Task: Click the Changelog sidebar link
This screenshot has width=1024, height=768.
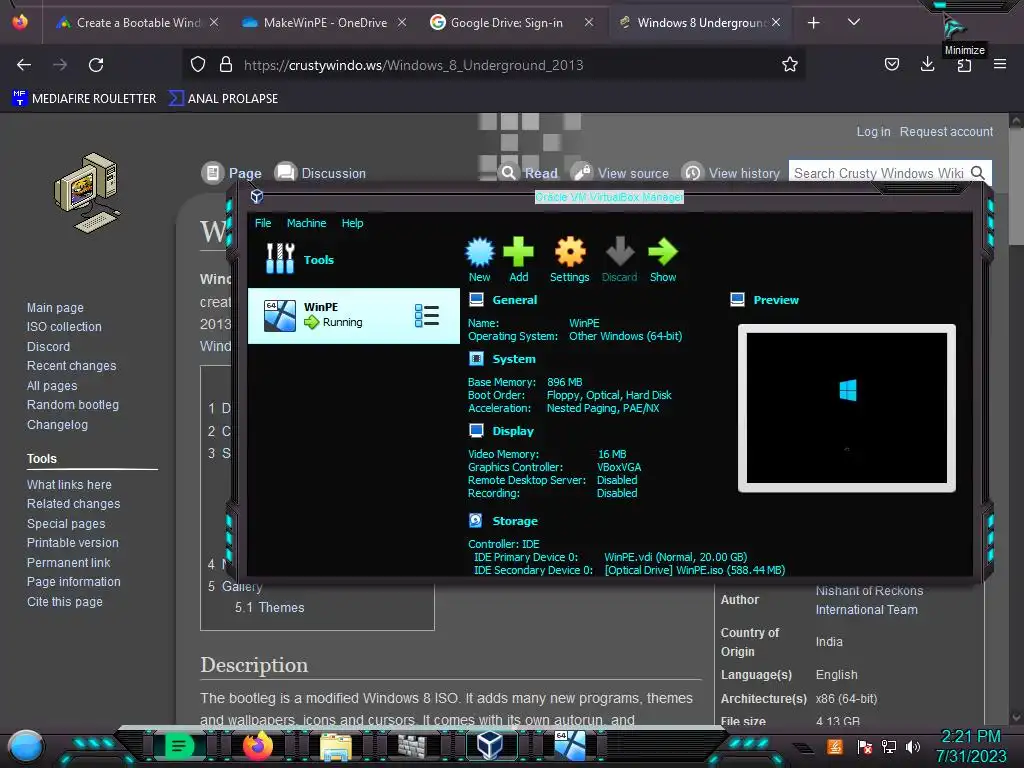Action: click(57, 424)
